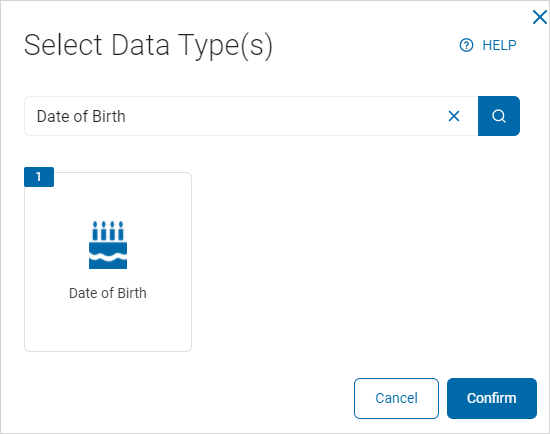
Task: Close the Select Data Type(s) dialog
Action: pyautogui.click(x=539, y=17)
